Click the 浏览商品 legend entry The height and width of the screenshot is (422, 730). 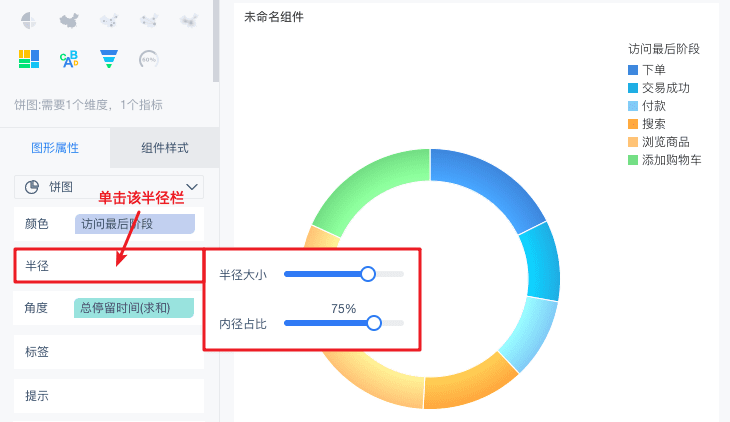tap(659, 142)
